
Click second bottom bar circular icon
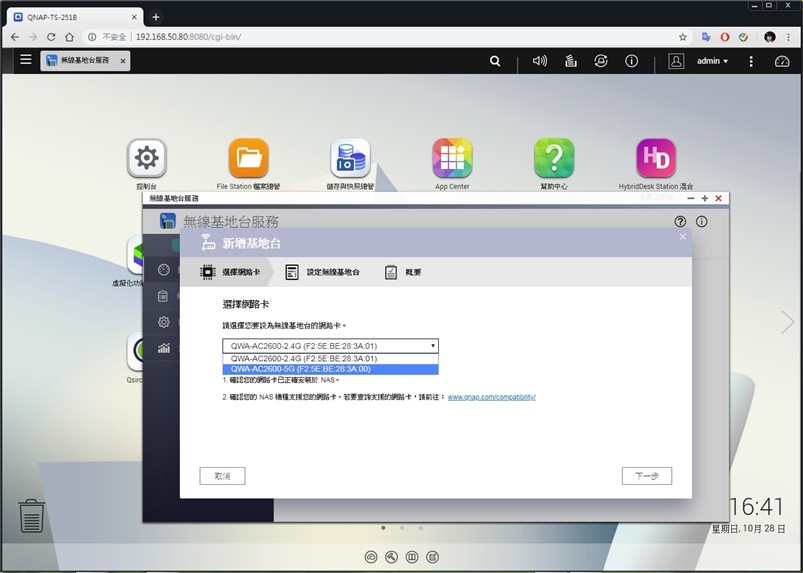pos(391,557)
